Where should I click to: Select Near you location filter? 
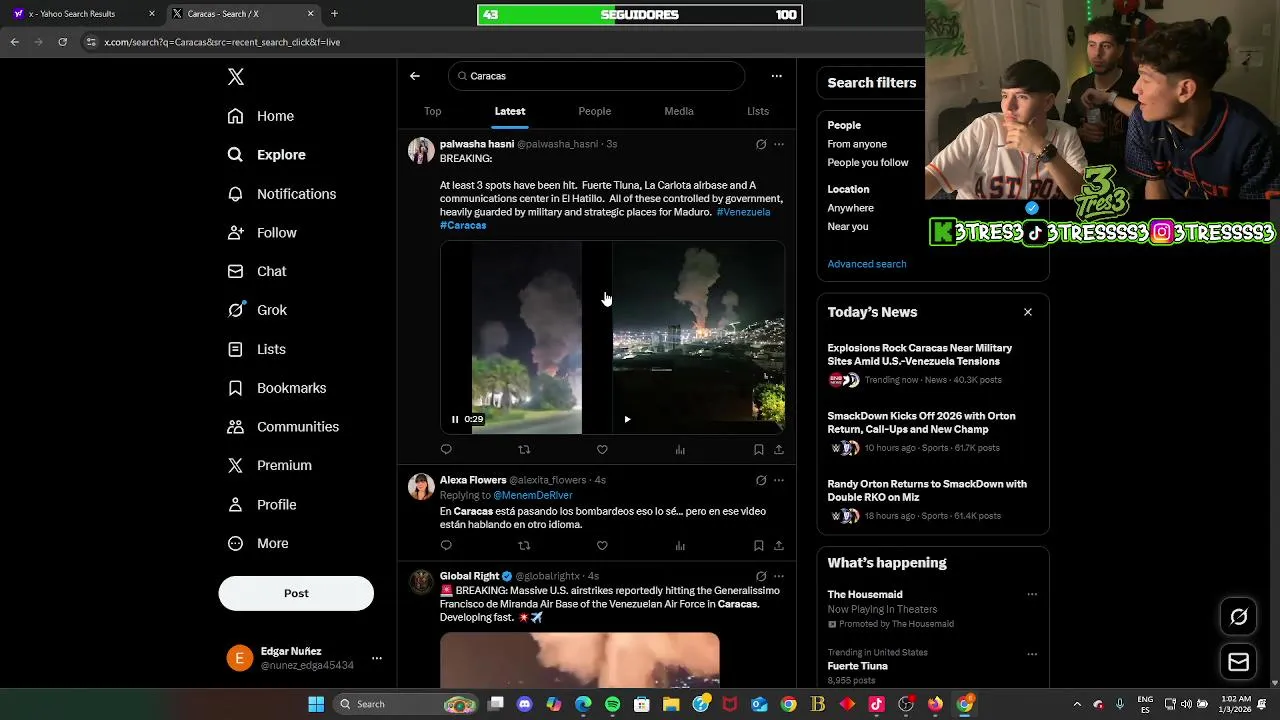tap(848, 227)
